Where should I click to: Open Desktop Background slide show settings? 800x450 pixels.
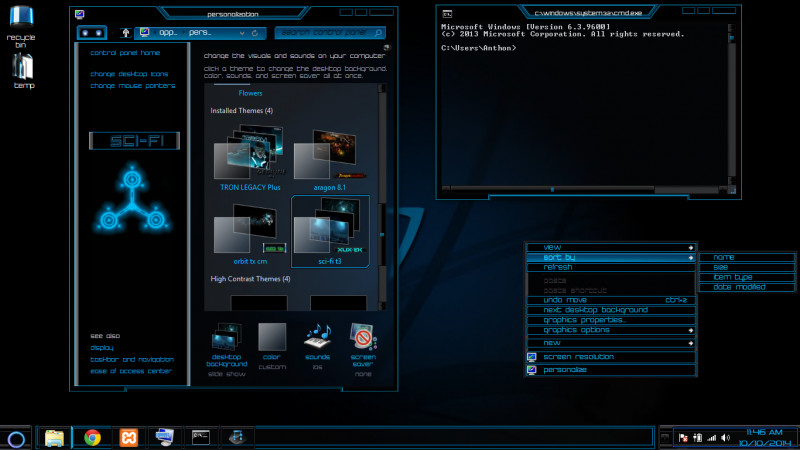pyautogui.click(x=227, y=350)
